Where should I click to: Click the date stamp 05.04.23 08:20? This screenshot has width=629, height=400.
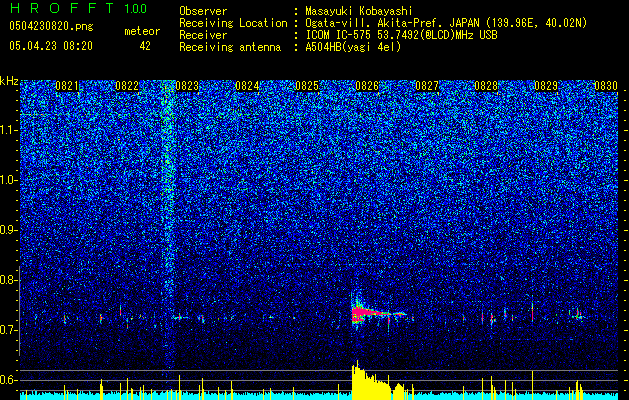pos(51,46)
